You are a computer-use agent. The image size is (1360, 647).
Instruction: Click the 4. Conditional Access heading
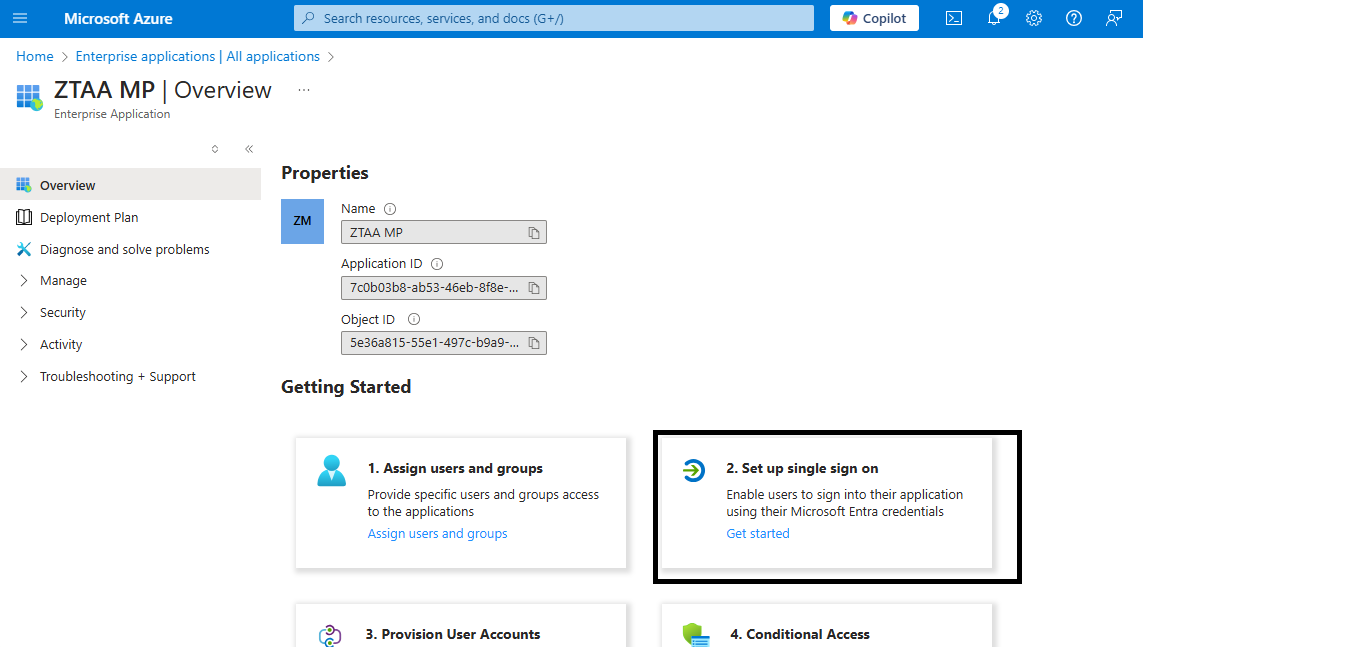(800, 634)
